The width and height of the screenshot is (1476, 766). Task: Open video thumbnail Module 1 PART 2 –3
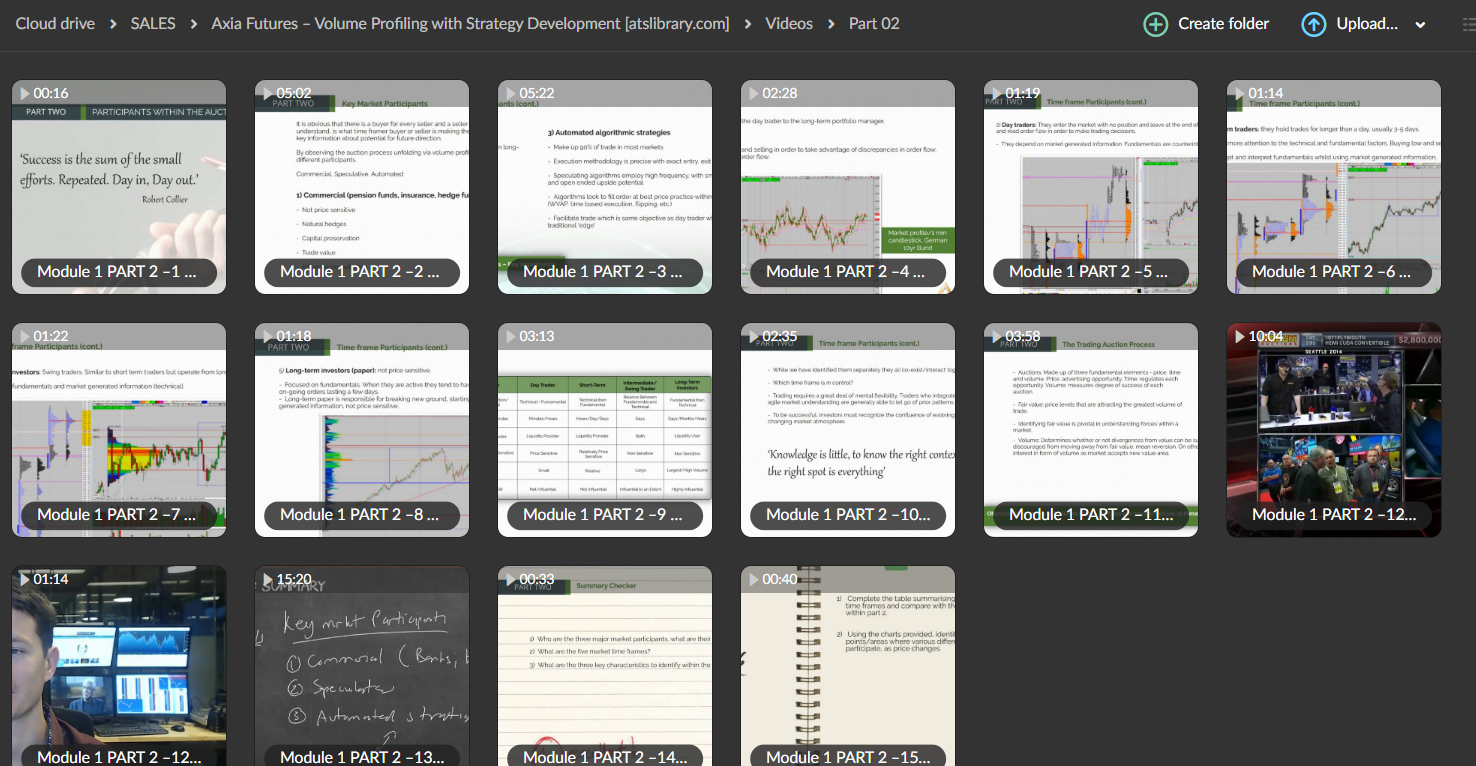605,187
